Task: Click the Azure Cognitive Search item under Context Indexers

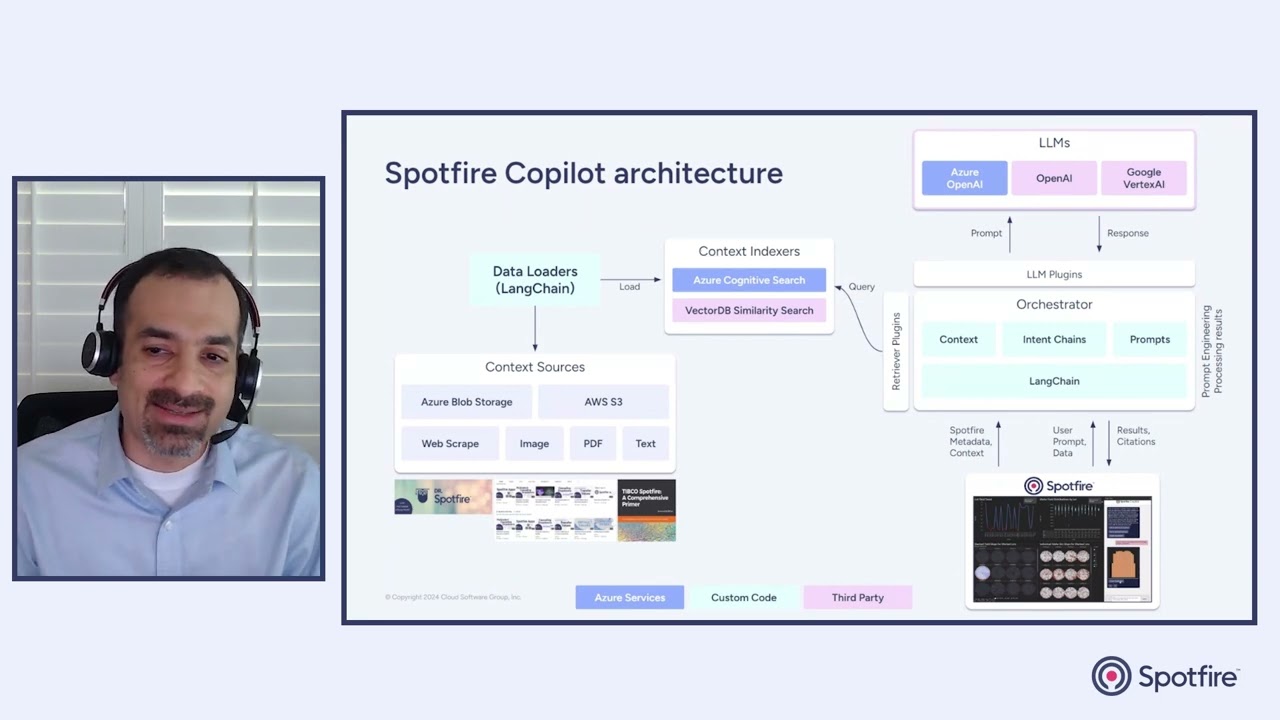Action: click(749, 280)
